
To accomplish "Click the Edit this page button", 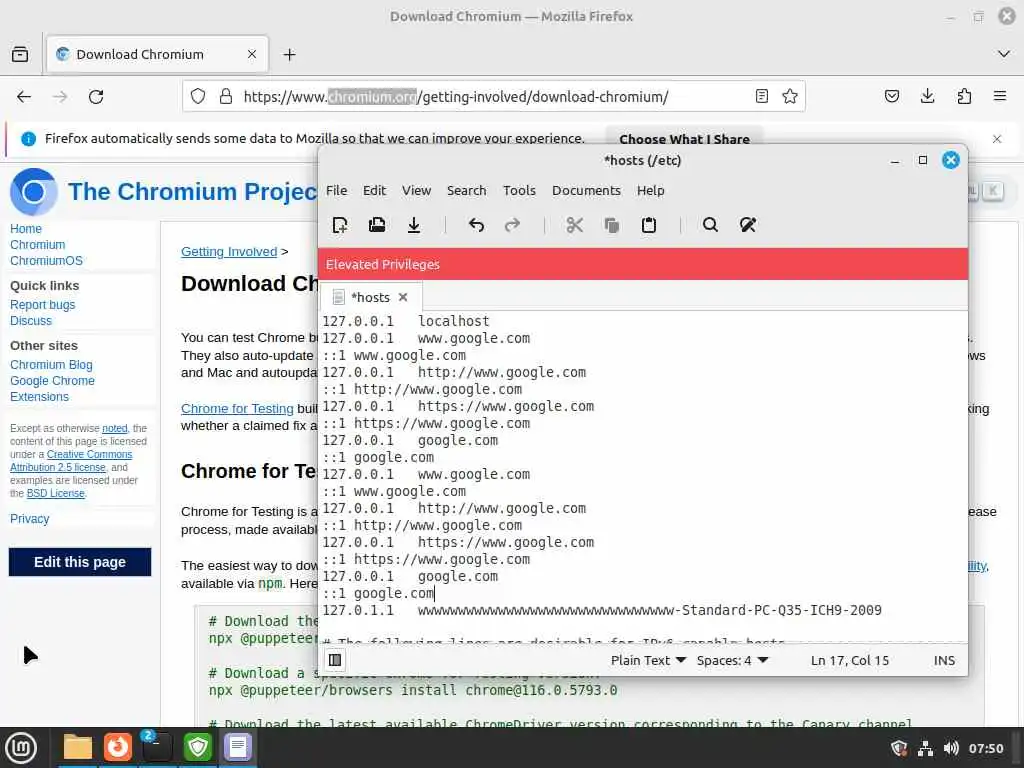I will coord(80,562).
